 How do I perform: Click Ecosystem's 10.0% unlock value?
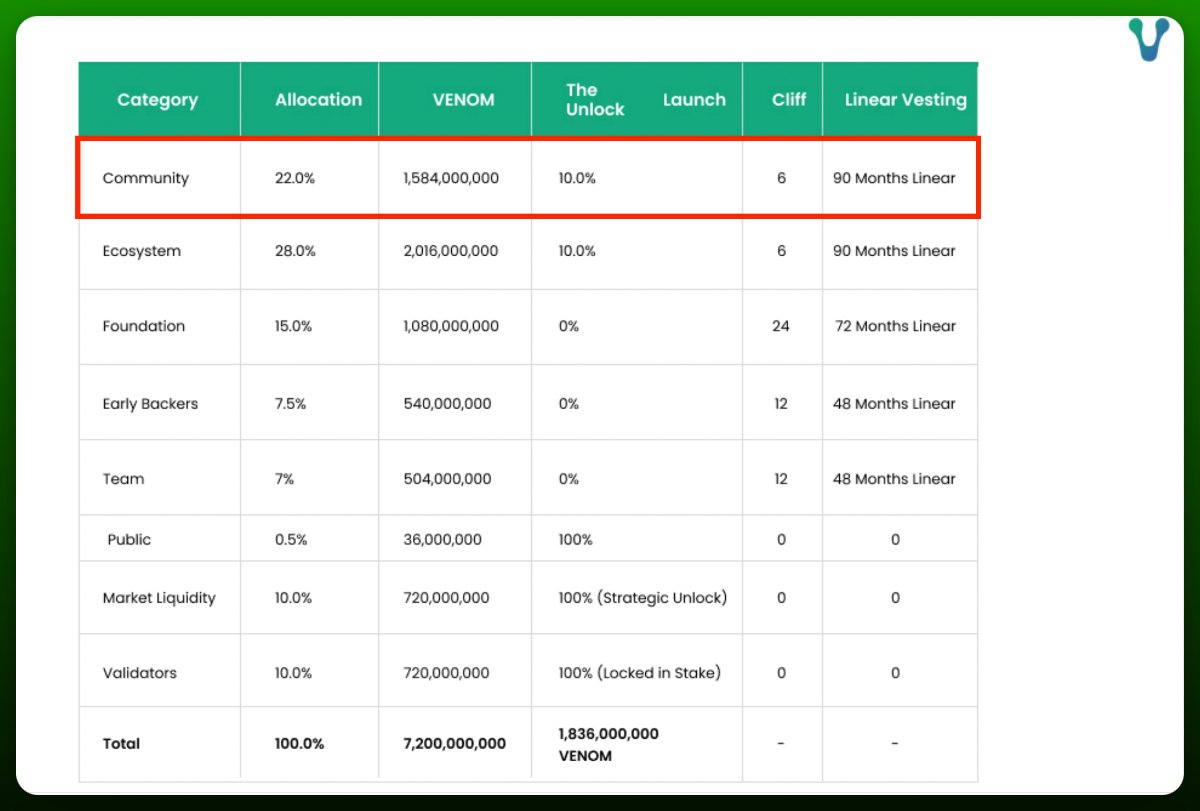coord(577,251)
